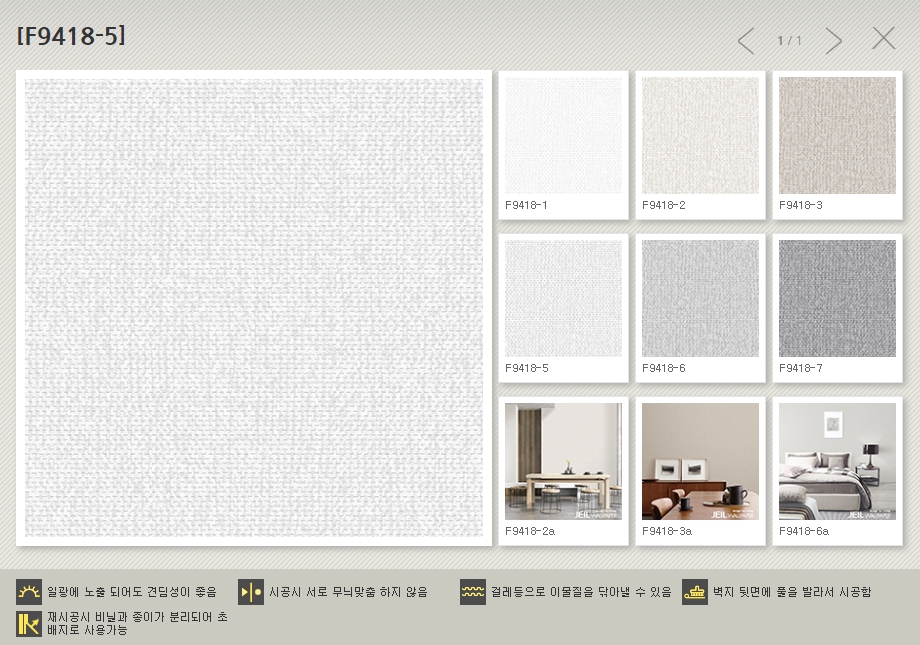This screenshot has height=645, width=920.
Task: Click the F9418-7 label text
Action: (801, 368)
